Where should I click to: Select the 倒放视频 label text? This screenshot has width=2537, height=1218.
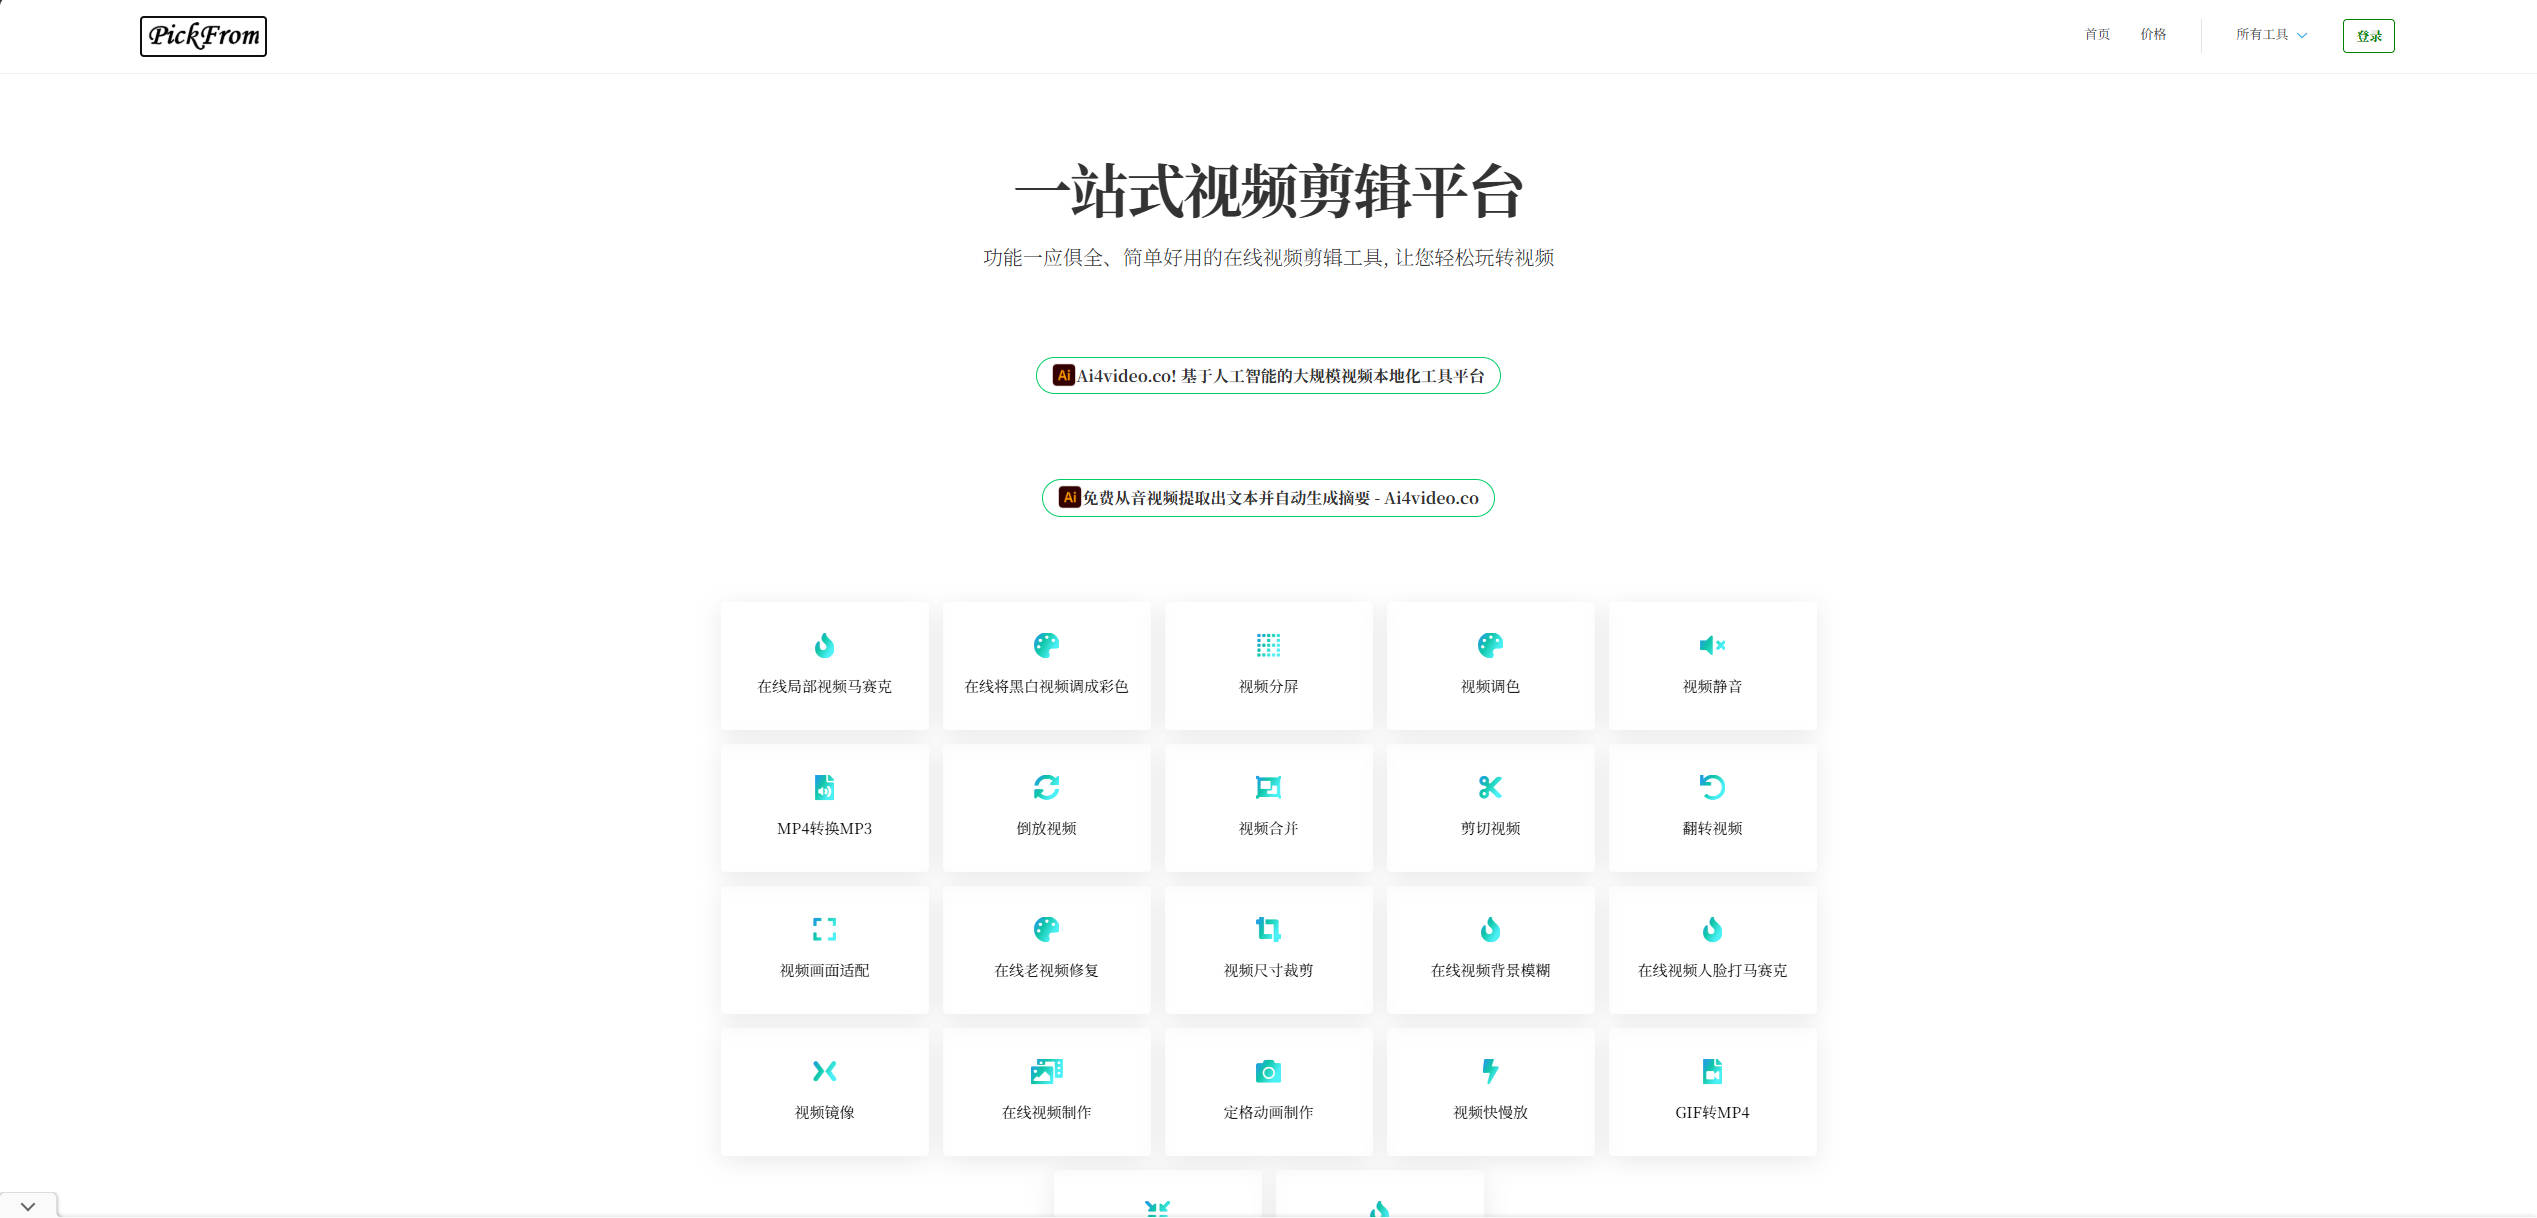1046,829
